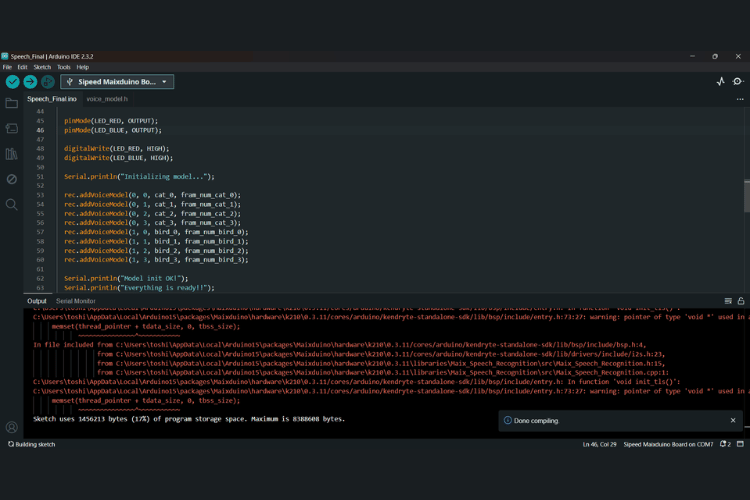Click the pinMode(LED_BLUE, OUTPUT) code line
Image resolution: width=750 pixels, height=500 pixels.
pos(113,130)
